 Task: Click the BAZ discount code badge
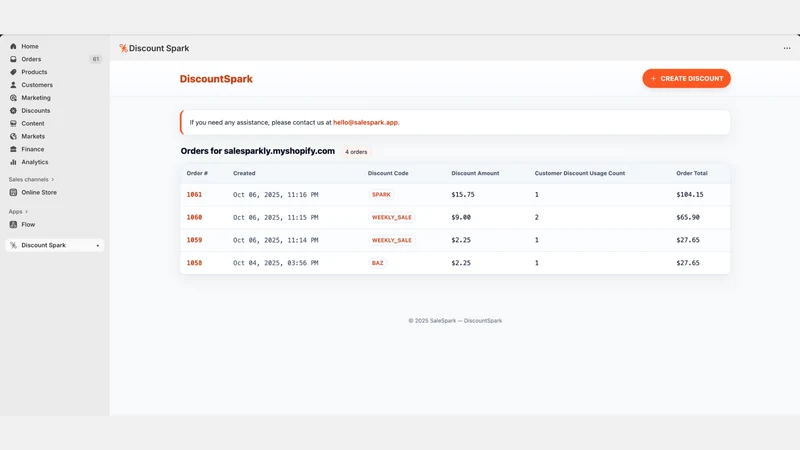coord(378,263)
